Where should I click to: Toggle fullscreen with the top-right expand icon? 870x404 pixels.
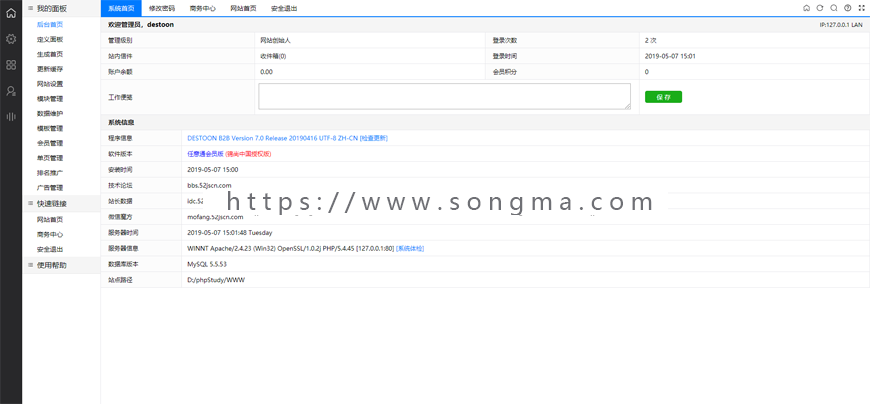pos(861,8)
